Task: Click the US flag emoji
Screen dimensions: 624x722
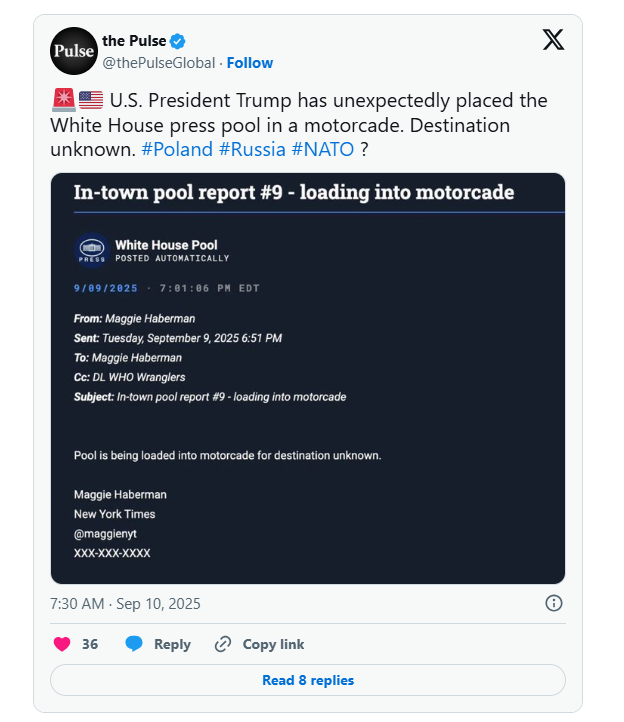Action: tap(90, 100)
